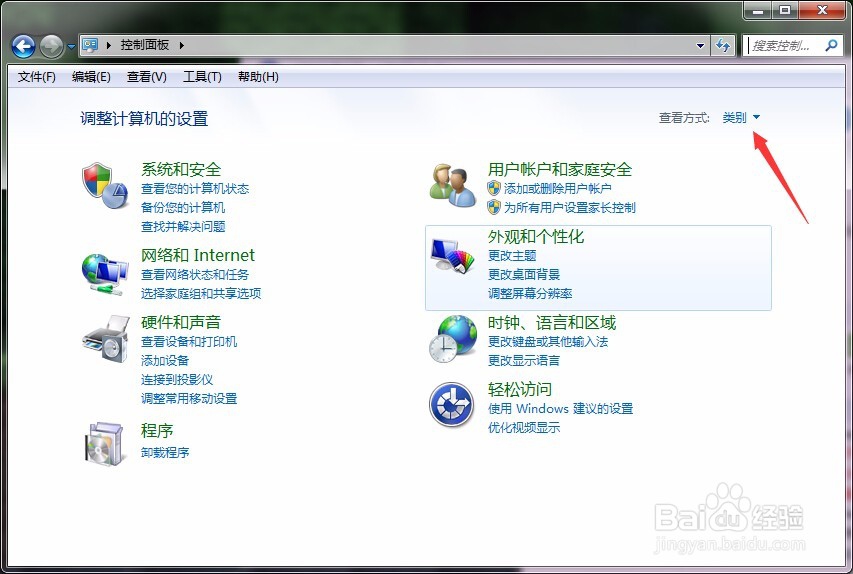Click the search magnifier icon

831,46
